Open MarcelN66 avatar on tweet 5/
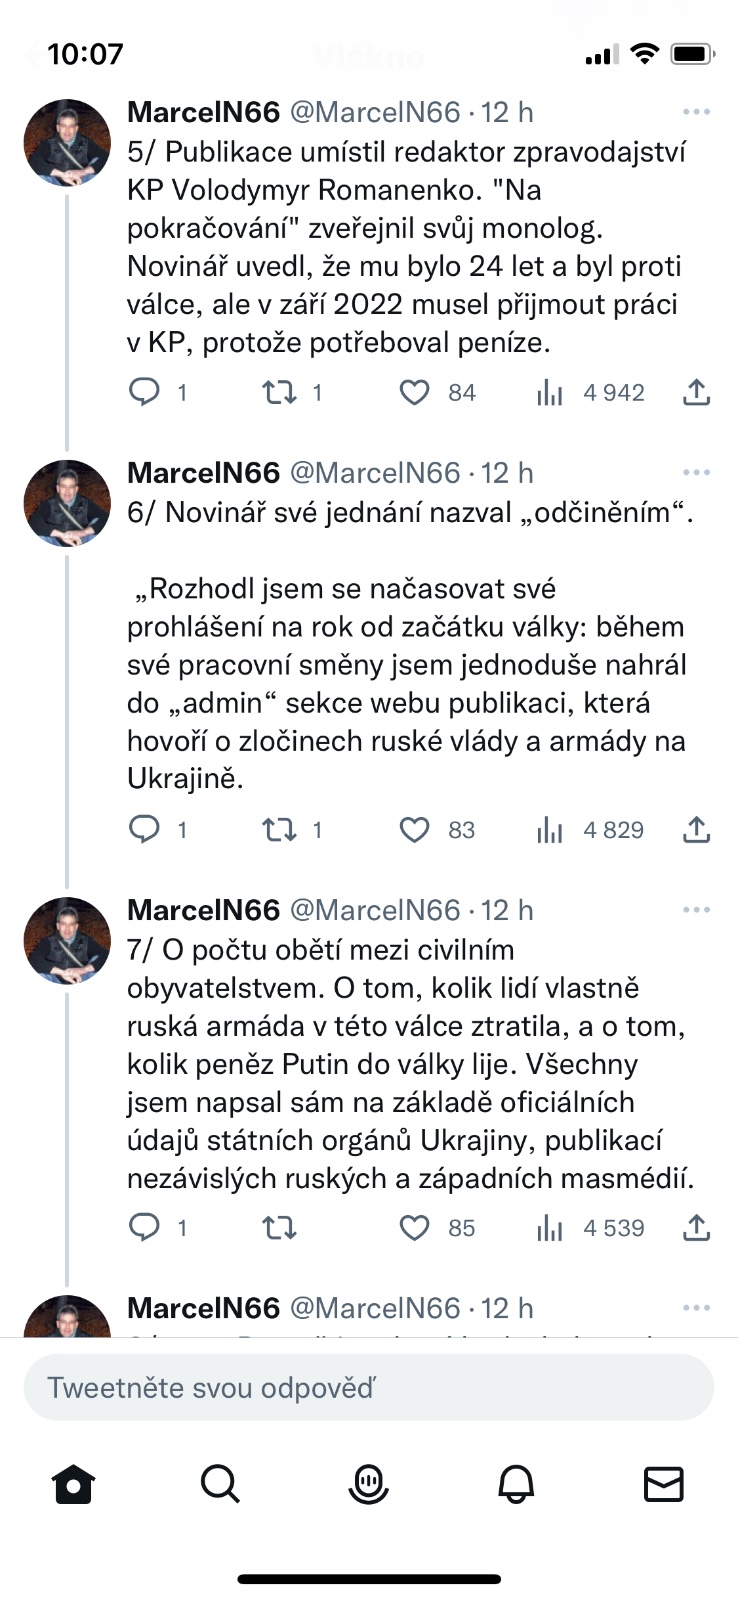 tap(67, 142)
